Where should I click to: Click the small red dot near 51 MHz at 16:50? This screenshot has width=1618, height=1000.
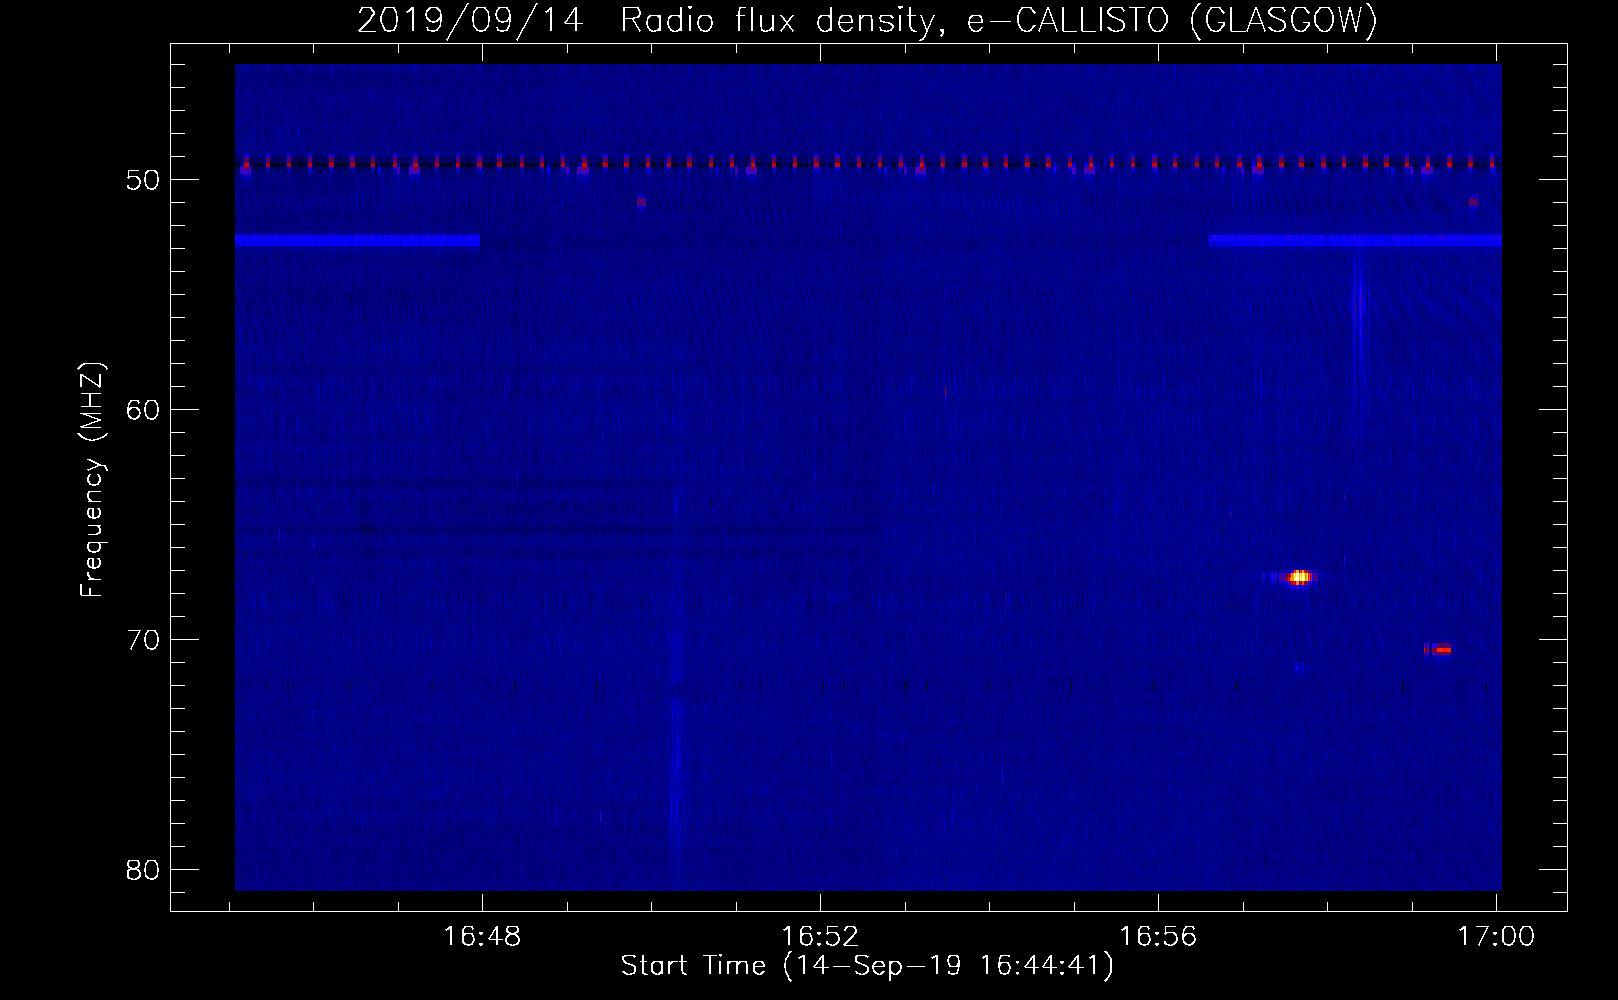pos(641,202)
